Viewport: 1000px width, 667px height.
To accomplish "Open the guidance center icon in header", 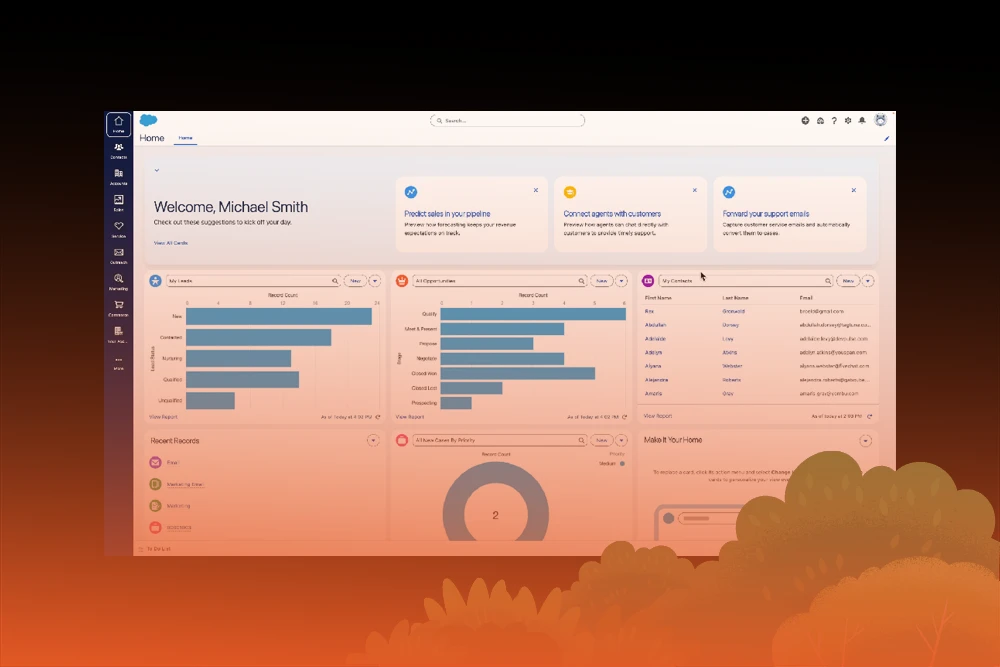I will pos(820,121).
